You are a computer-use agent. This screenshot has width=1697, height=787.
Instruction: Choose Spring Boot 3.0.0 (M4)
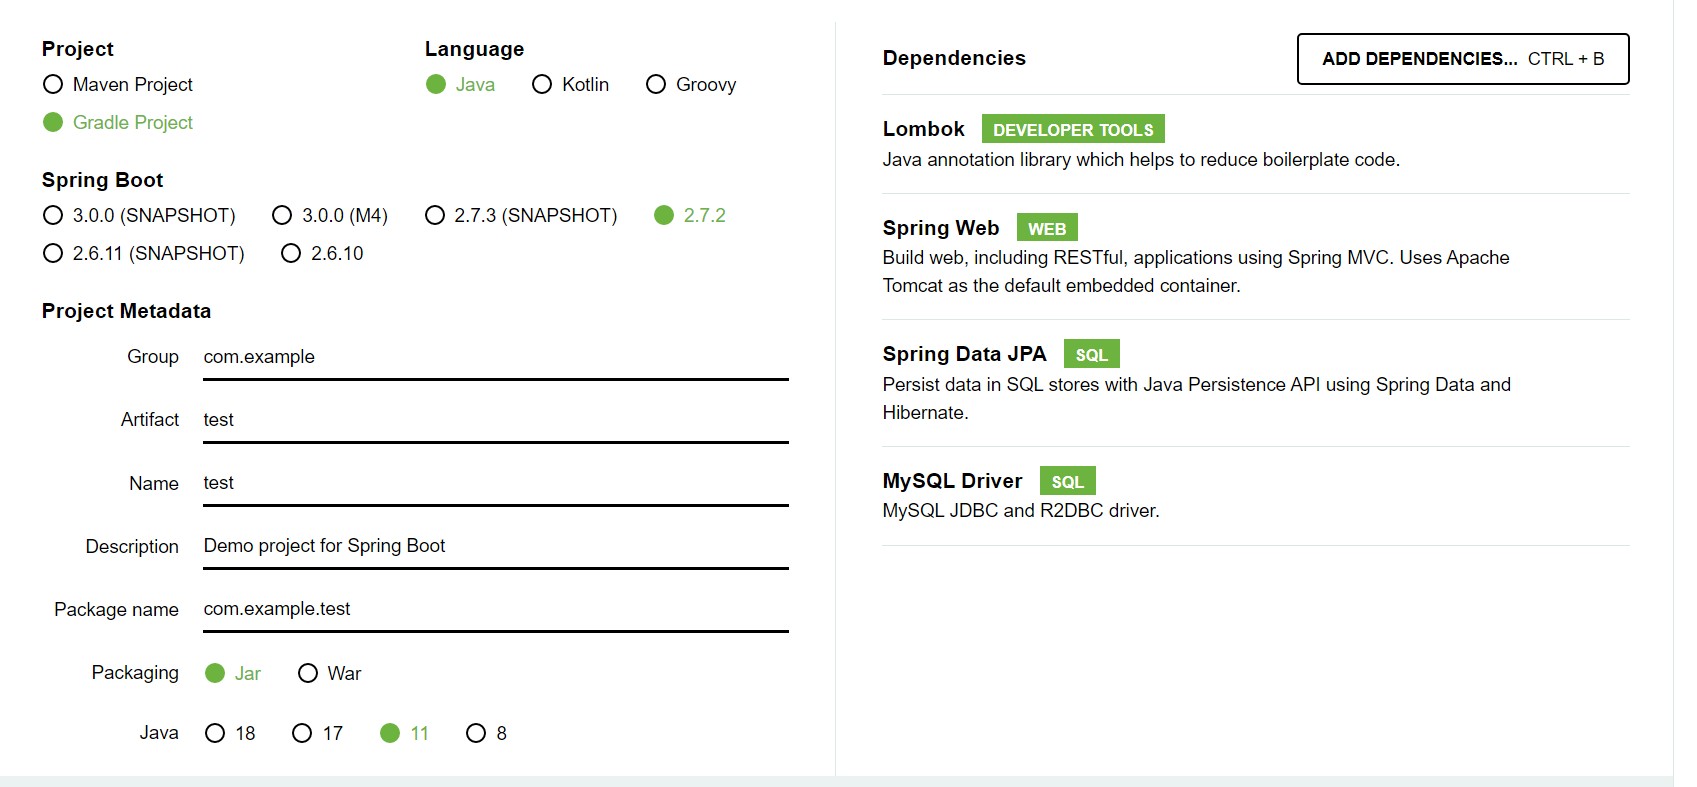pos(283,216)
